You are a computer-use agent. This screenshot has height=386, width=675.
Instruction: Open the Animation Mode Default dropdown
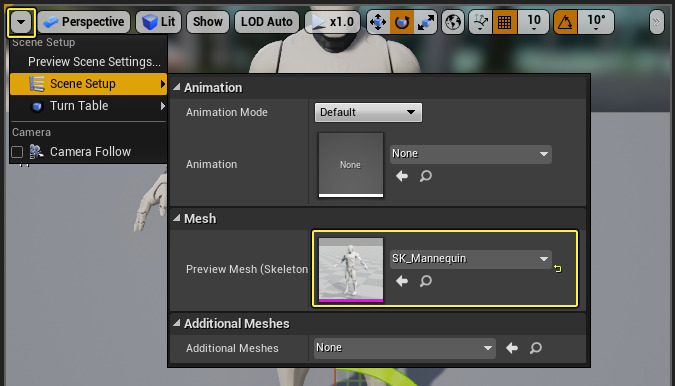368,112
